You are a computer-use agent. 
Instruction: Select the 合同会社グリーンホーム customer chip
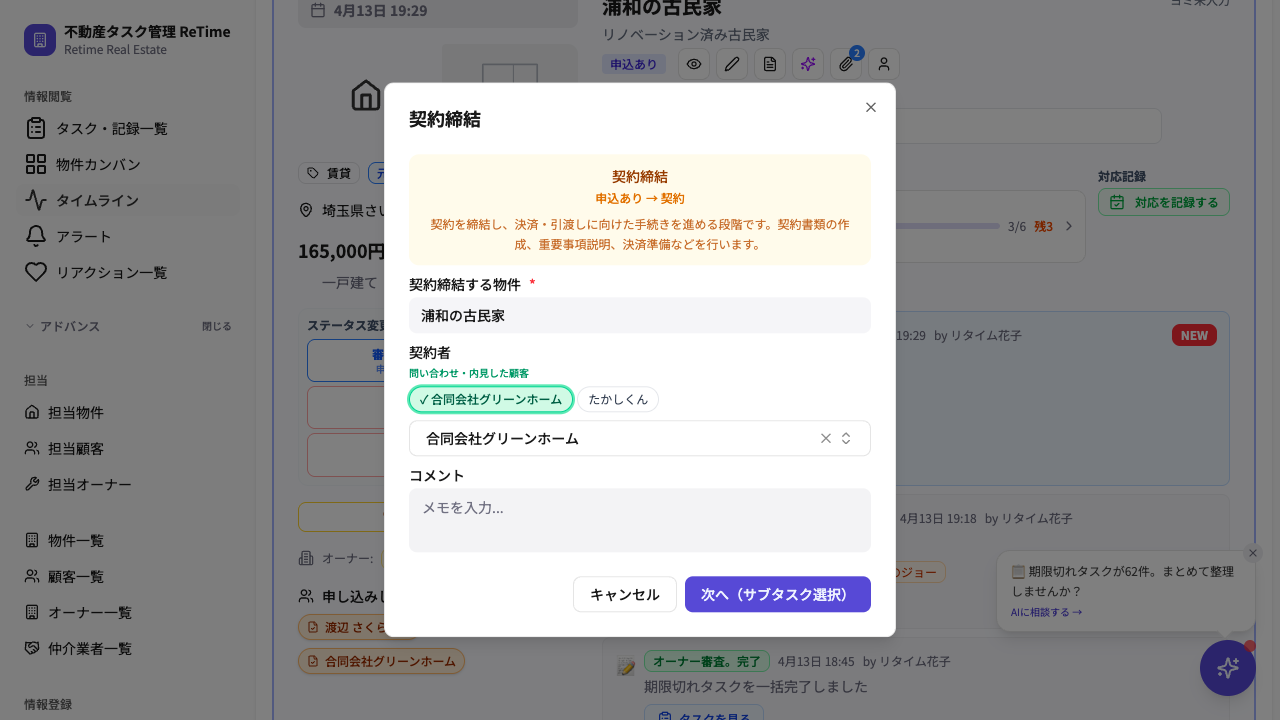pyautogui.click(x=491, y=399)
